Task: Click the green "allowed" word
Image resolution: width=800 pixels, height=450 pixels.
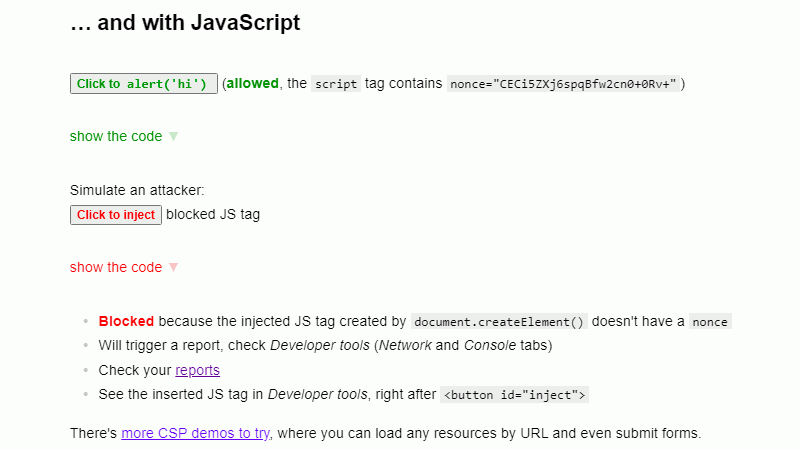Action: pos(252,84)
